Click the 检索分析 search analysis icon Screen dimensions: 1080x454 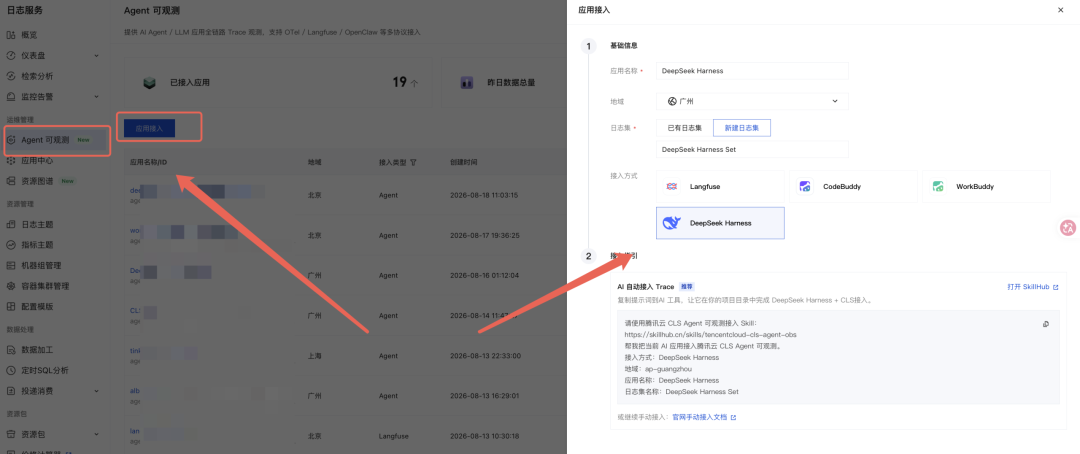coord(11,76)
